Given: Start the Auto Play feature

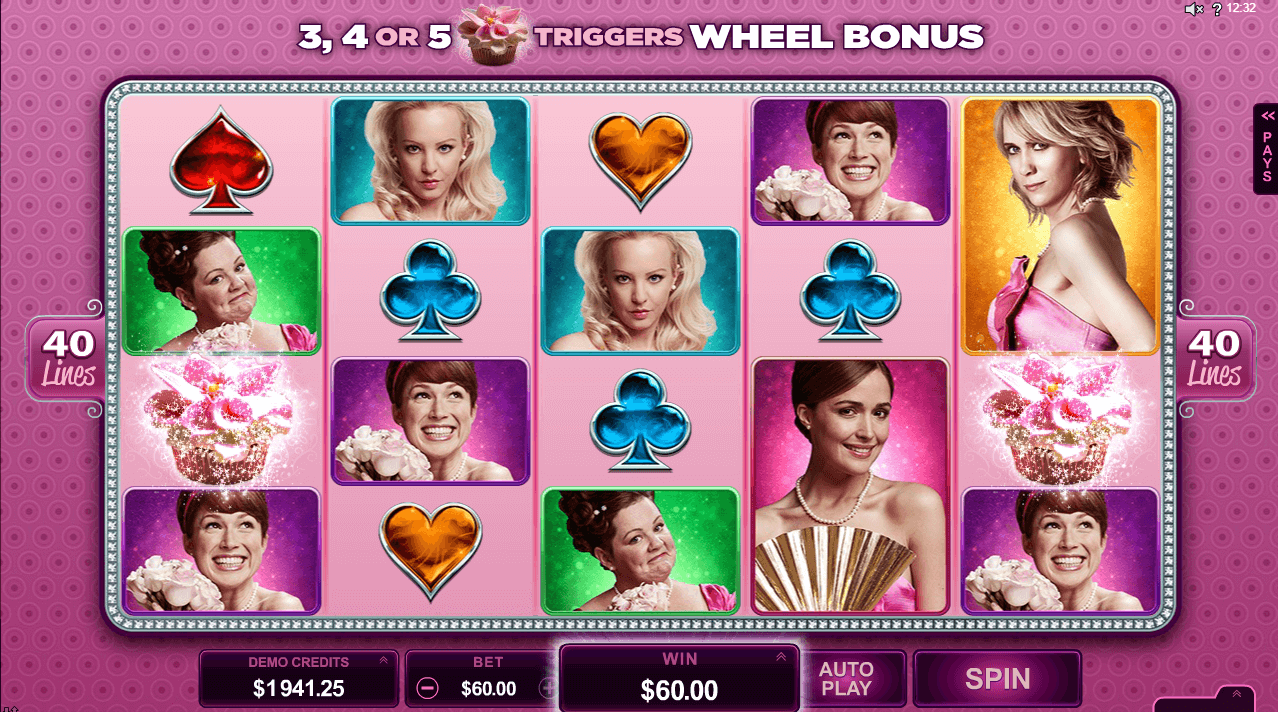Looking at the screenshot, I should [846, 679].
